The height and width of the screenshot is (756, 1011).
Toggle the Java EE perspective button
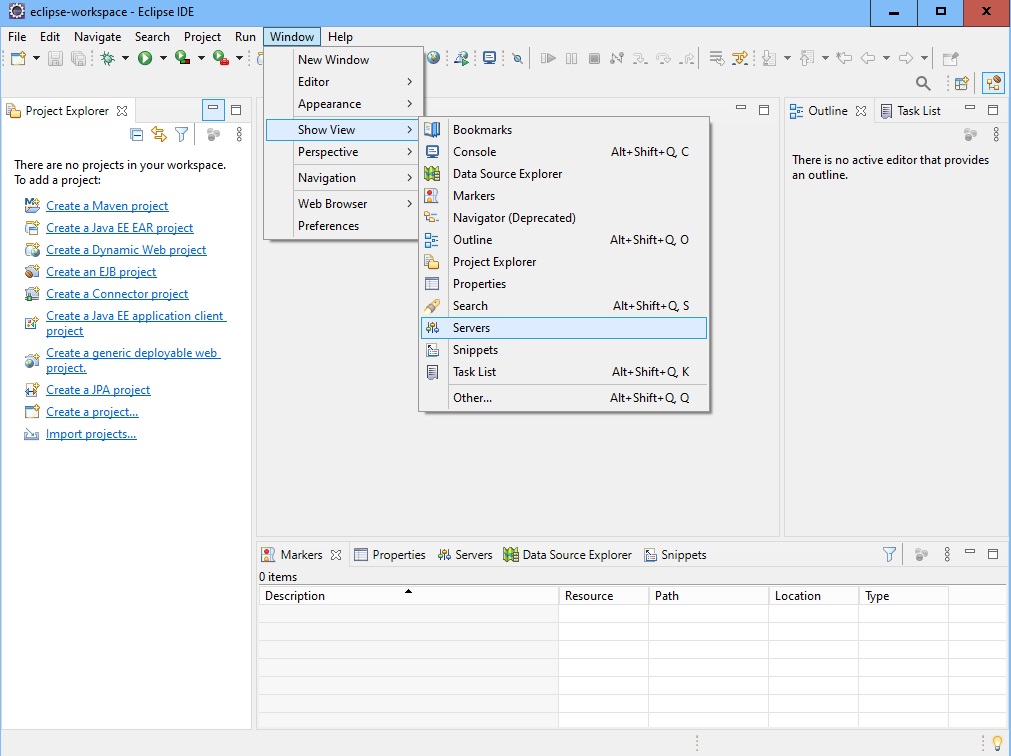[993, 83]
